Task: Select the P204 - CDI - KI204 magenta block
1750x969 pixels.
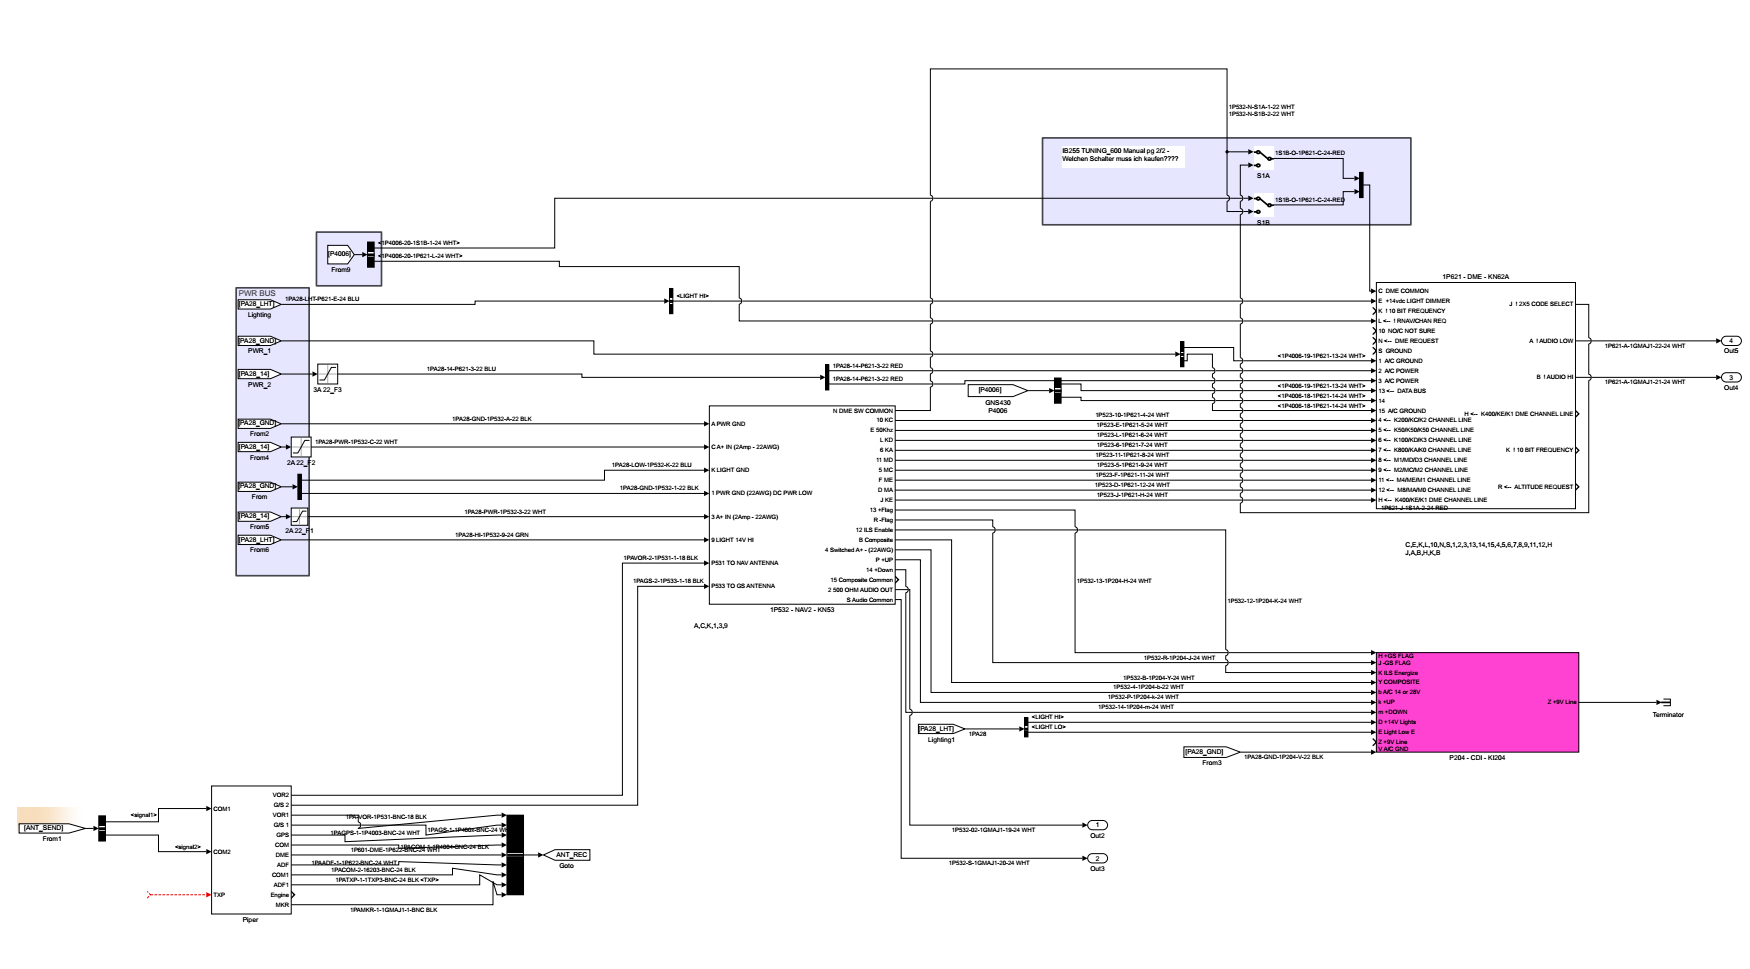Action: click(x=1477, y=702)
